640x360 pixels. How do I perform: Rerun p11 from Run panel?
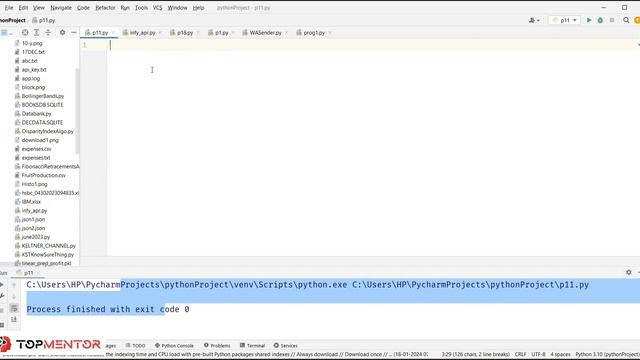[2, 284]
